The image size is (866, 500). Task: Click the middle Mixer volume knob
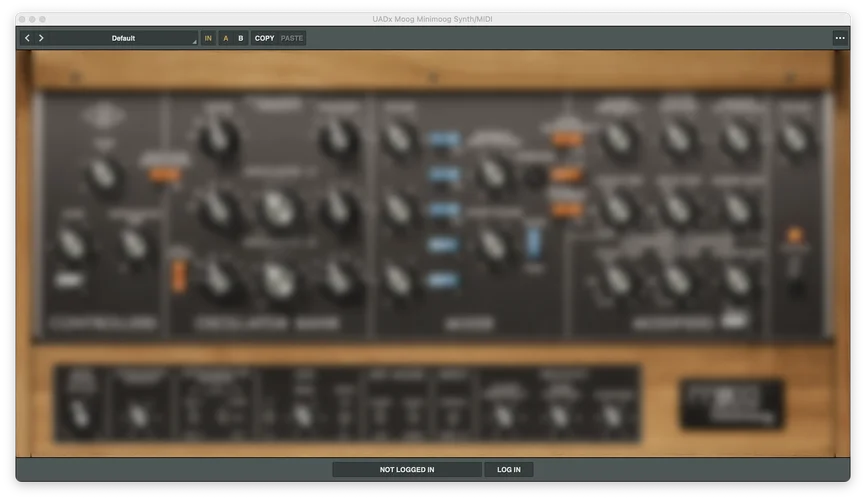398,210
